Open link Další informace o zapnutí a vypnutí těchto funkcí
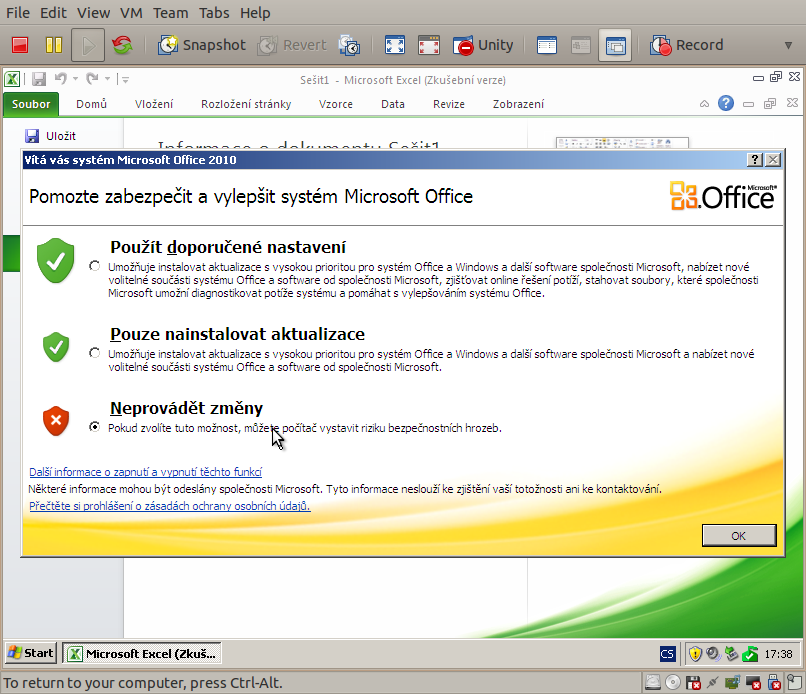Viewport: 806px width, 694px height. pos(145,472)
